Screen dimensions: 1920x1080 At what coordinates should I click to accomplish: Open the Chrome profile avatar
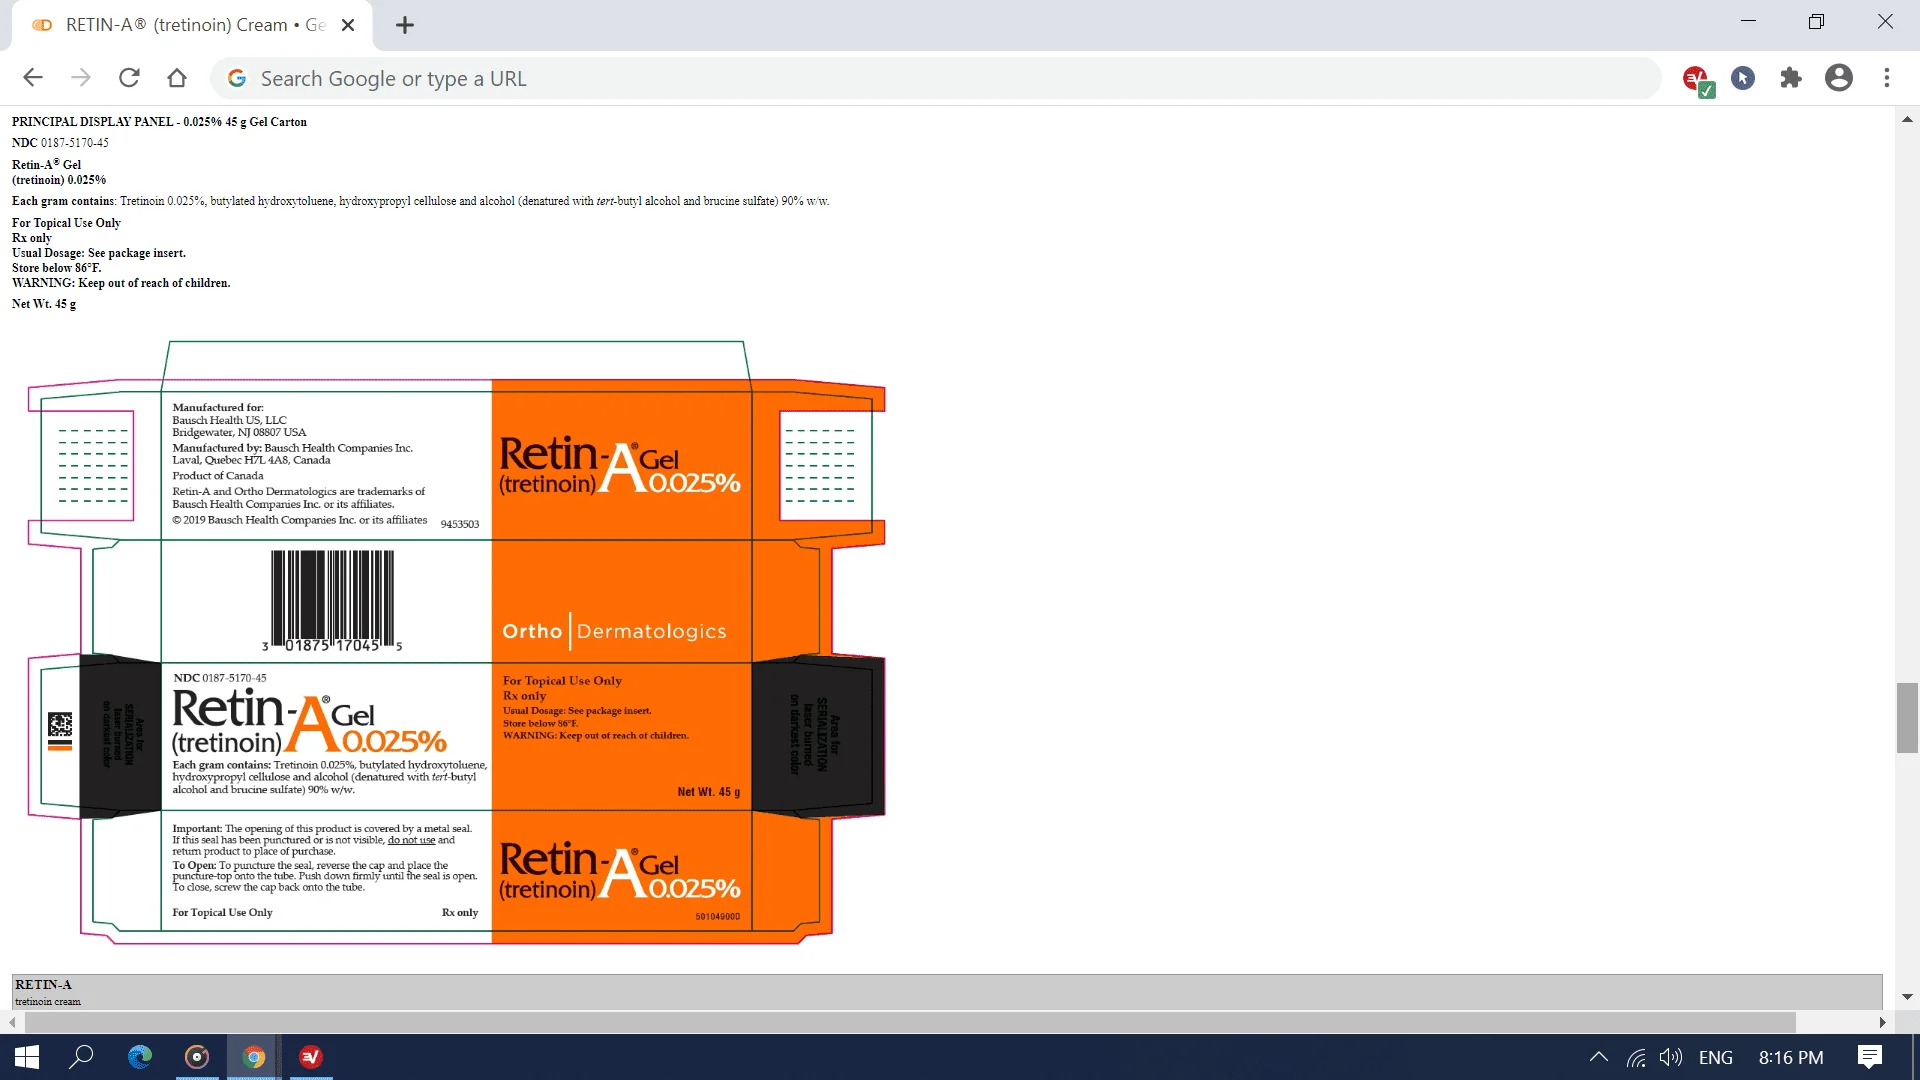coord(1839,78)
